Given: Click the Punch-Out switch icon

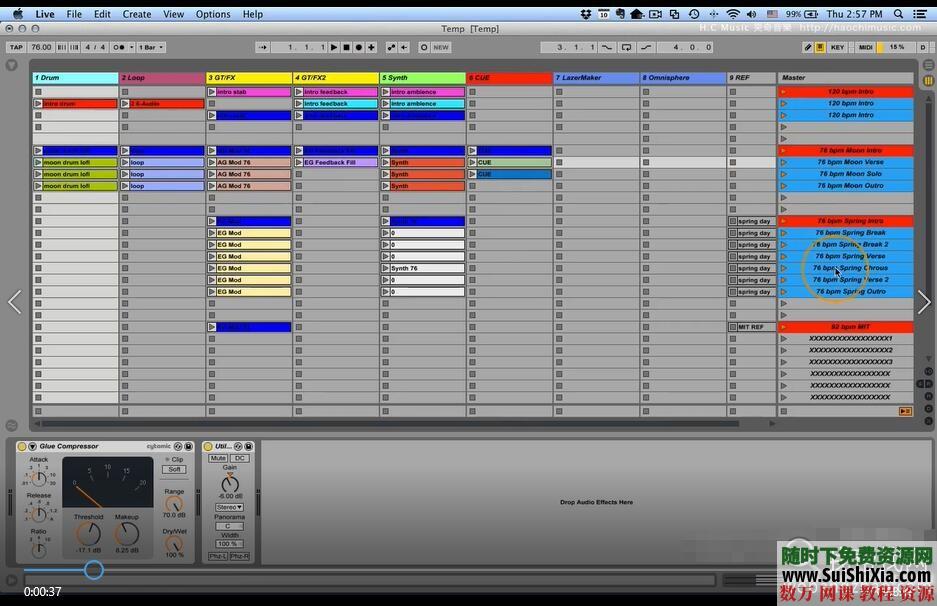Looking at the screenshot, I should tap(646, 47).
